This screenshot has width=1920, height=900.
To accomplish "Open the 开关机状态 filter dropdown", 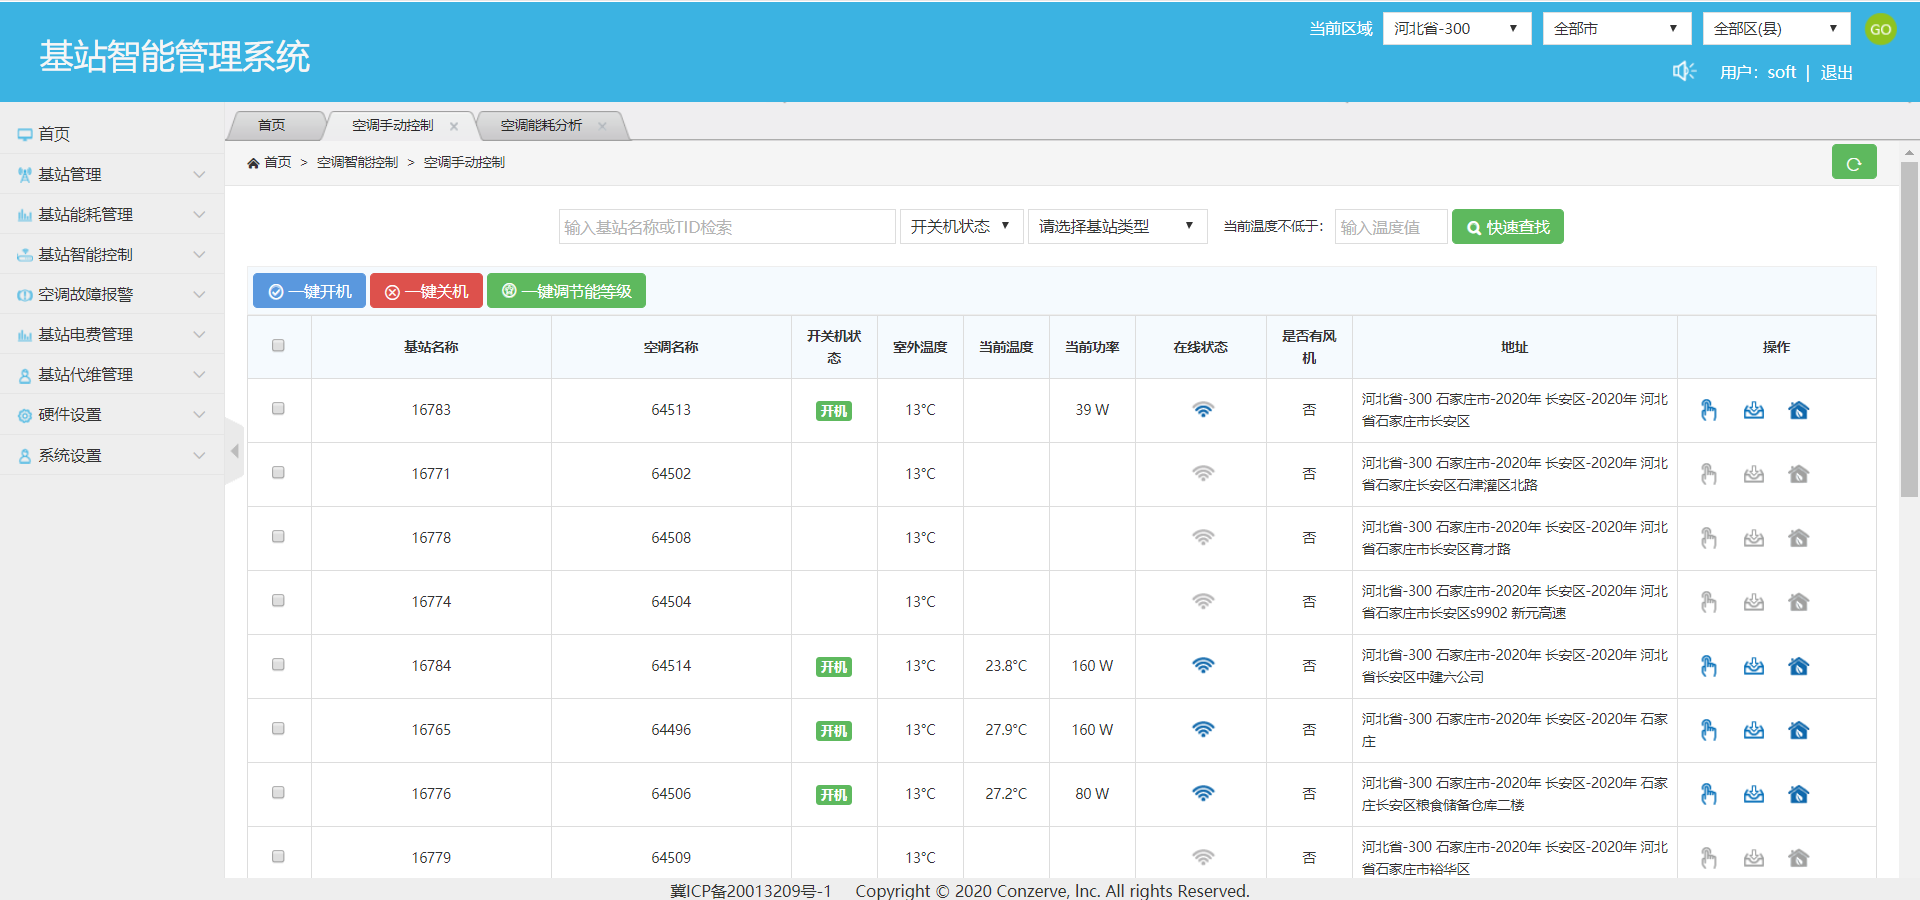I will click(961, 227).
